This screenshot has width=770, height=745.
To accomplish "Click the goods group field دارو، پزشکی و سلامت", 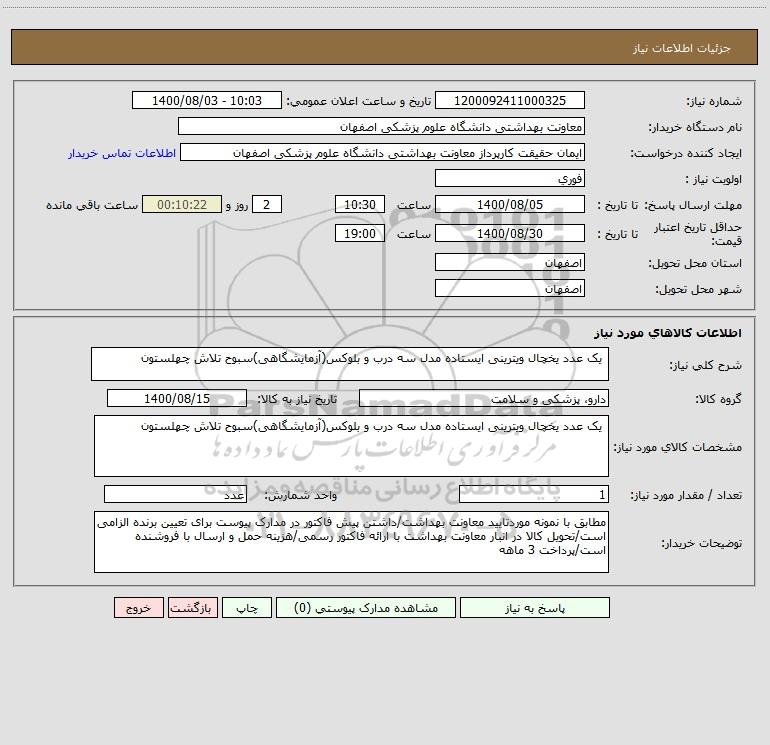I will tap(484, 398).
